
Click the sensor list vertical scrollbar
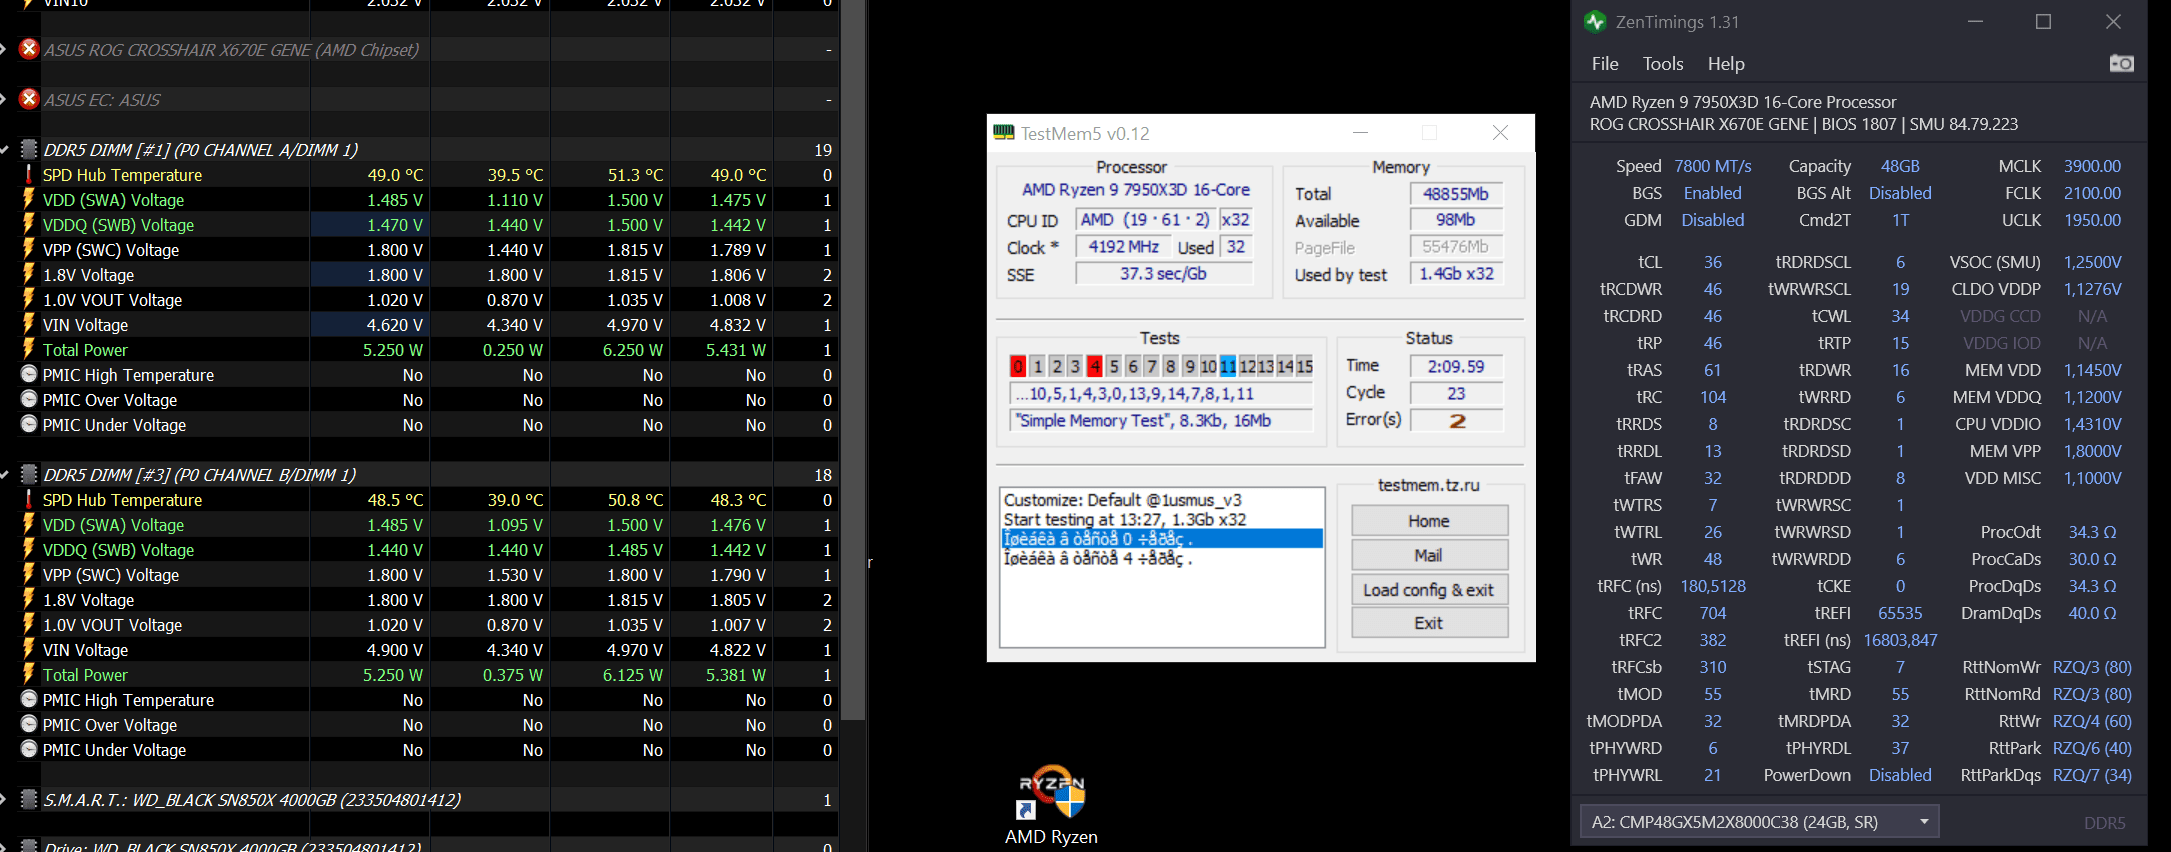pos(853,360)
